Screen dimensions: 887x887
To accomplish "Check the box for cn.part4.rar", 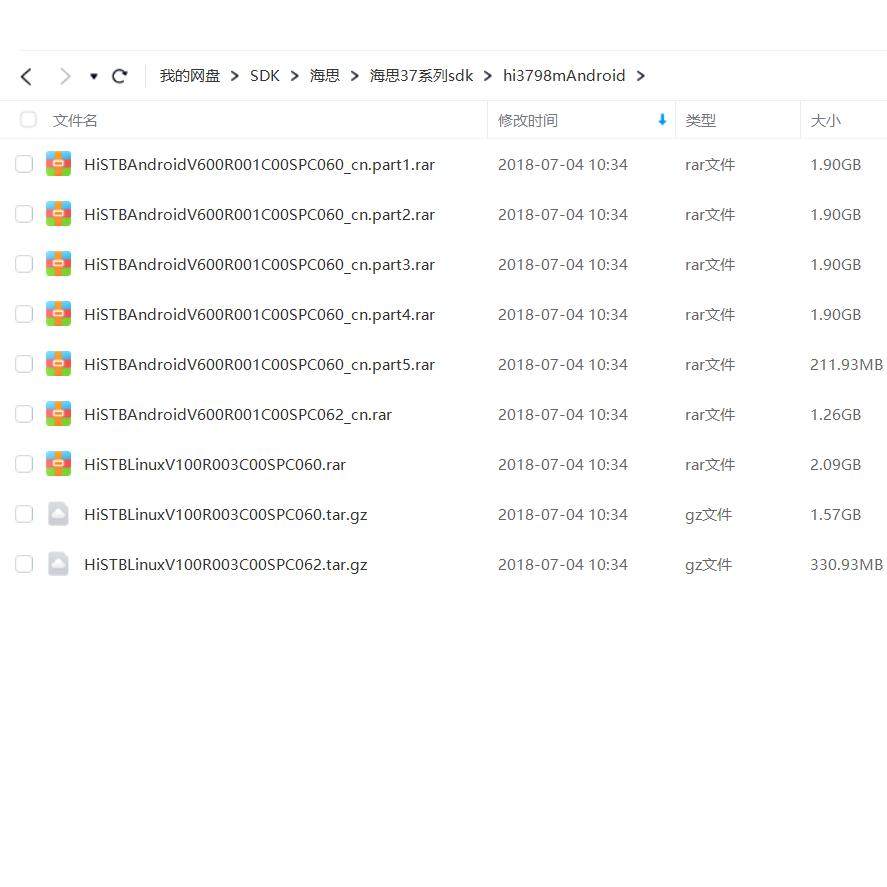I will pos(24,314).
